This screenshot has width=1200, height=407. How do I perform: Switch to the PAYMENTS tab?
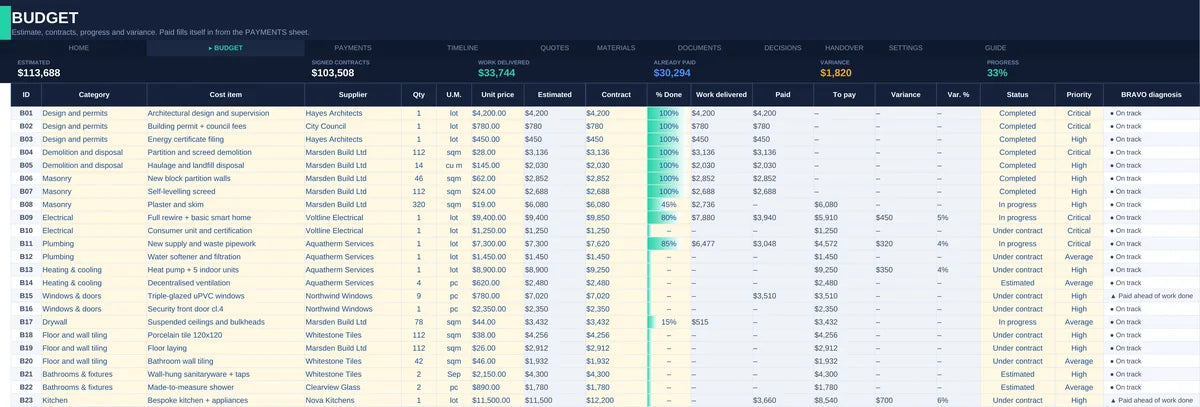coord(353,48)
